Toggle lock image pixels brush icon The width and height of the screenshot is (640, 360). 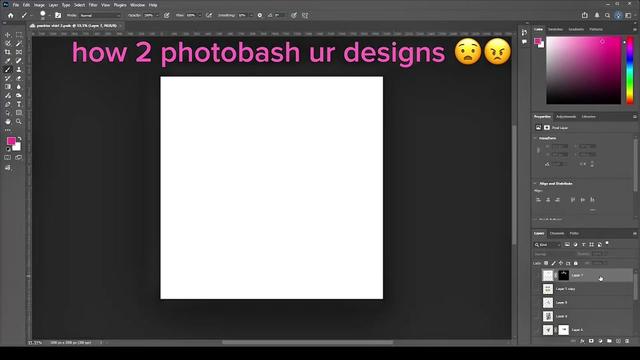(x=553, y=263)
